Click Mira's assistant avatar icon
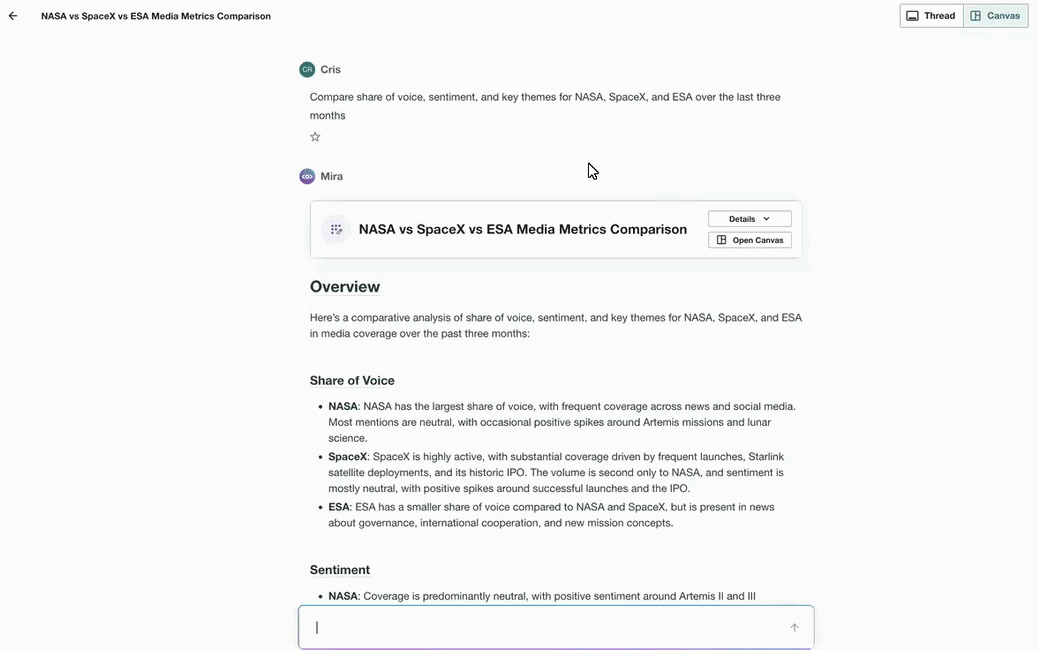This screenshot has width=1038, height=650. (307, 176)
